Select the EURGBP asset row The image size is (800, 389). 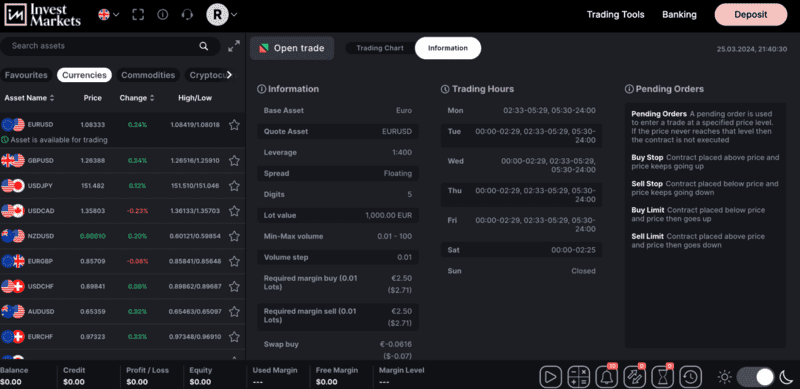(x=122, y=261)
